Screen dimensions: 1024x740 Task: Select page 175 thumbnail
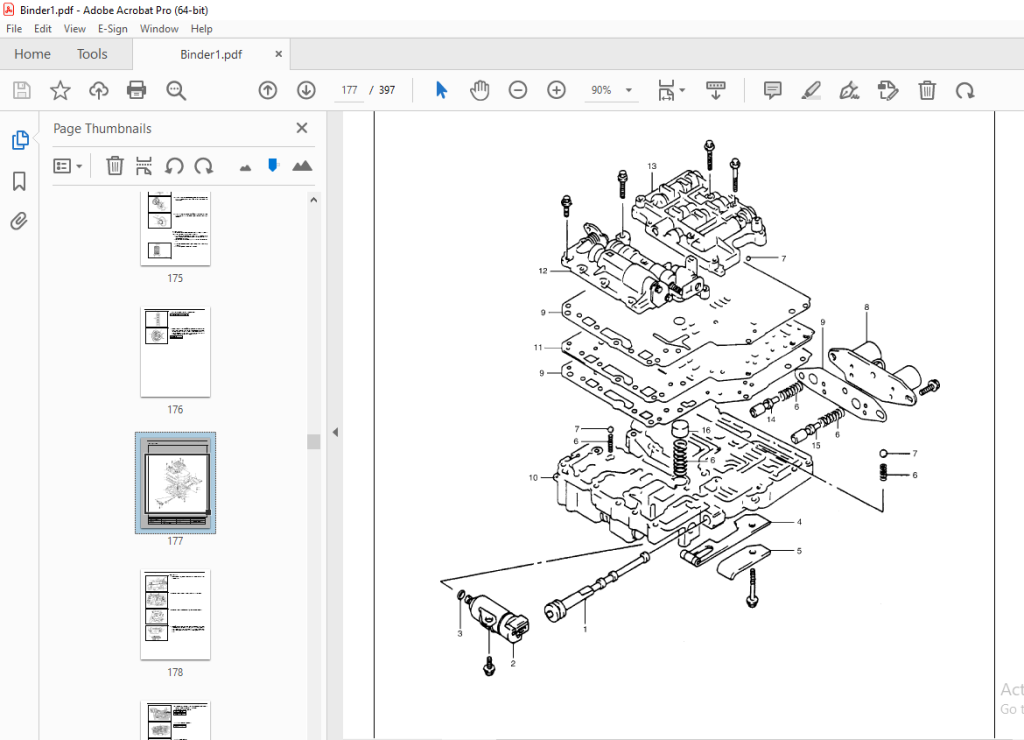175,229
